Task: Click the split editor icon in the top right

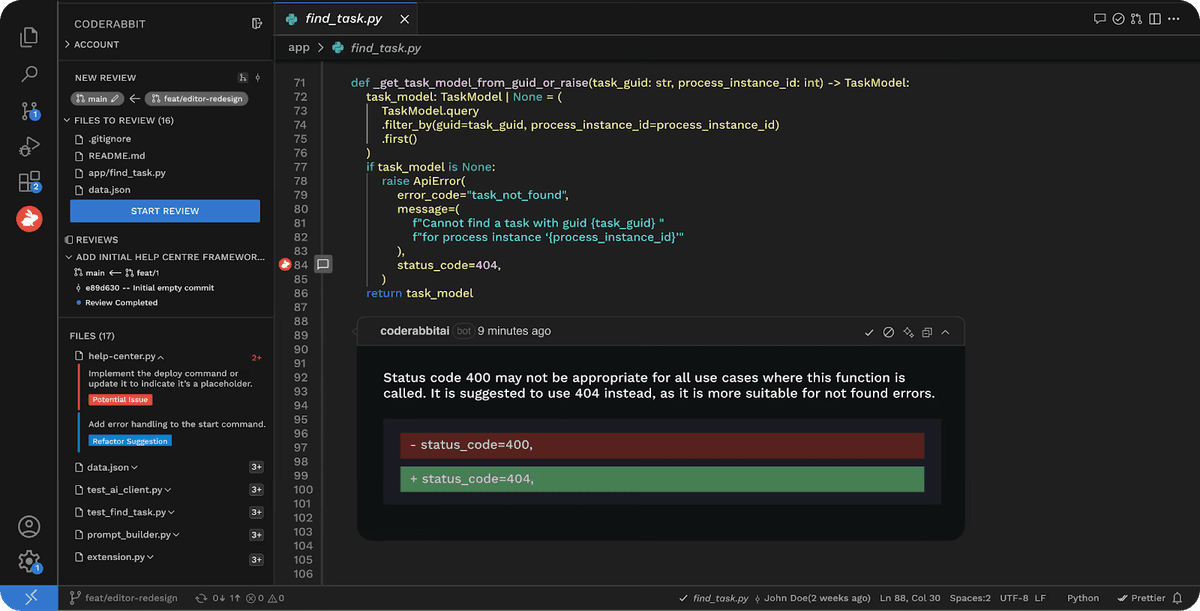Action: tap(1158, 19)
